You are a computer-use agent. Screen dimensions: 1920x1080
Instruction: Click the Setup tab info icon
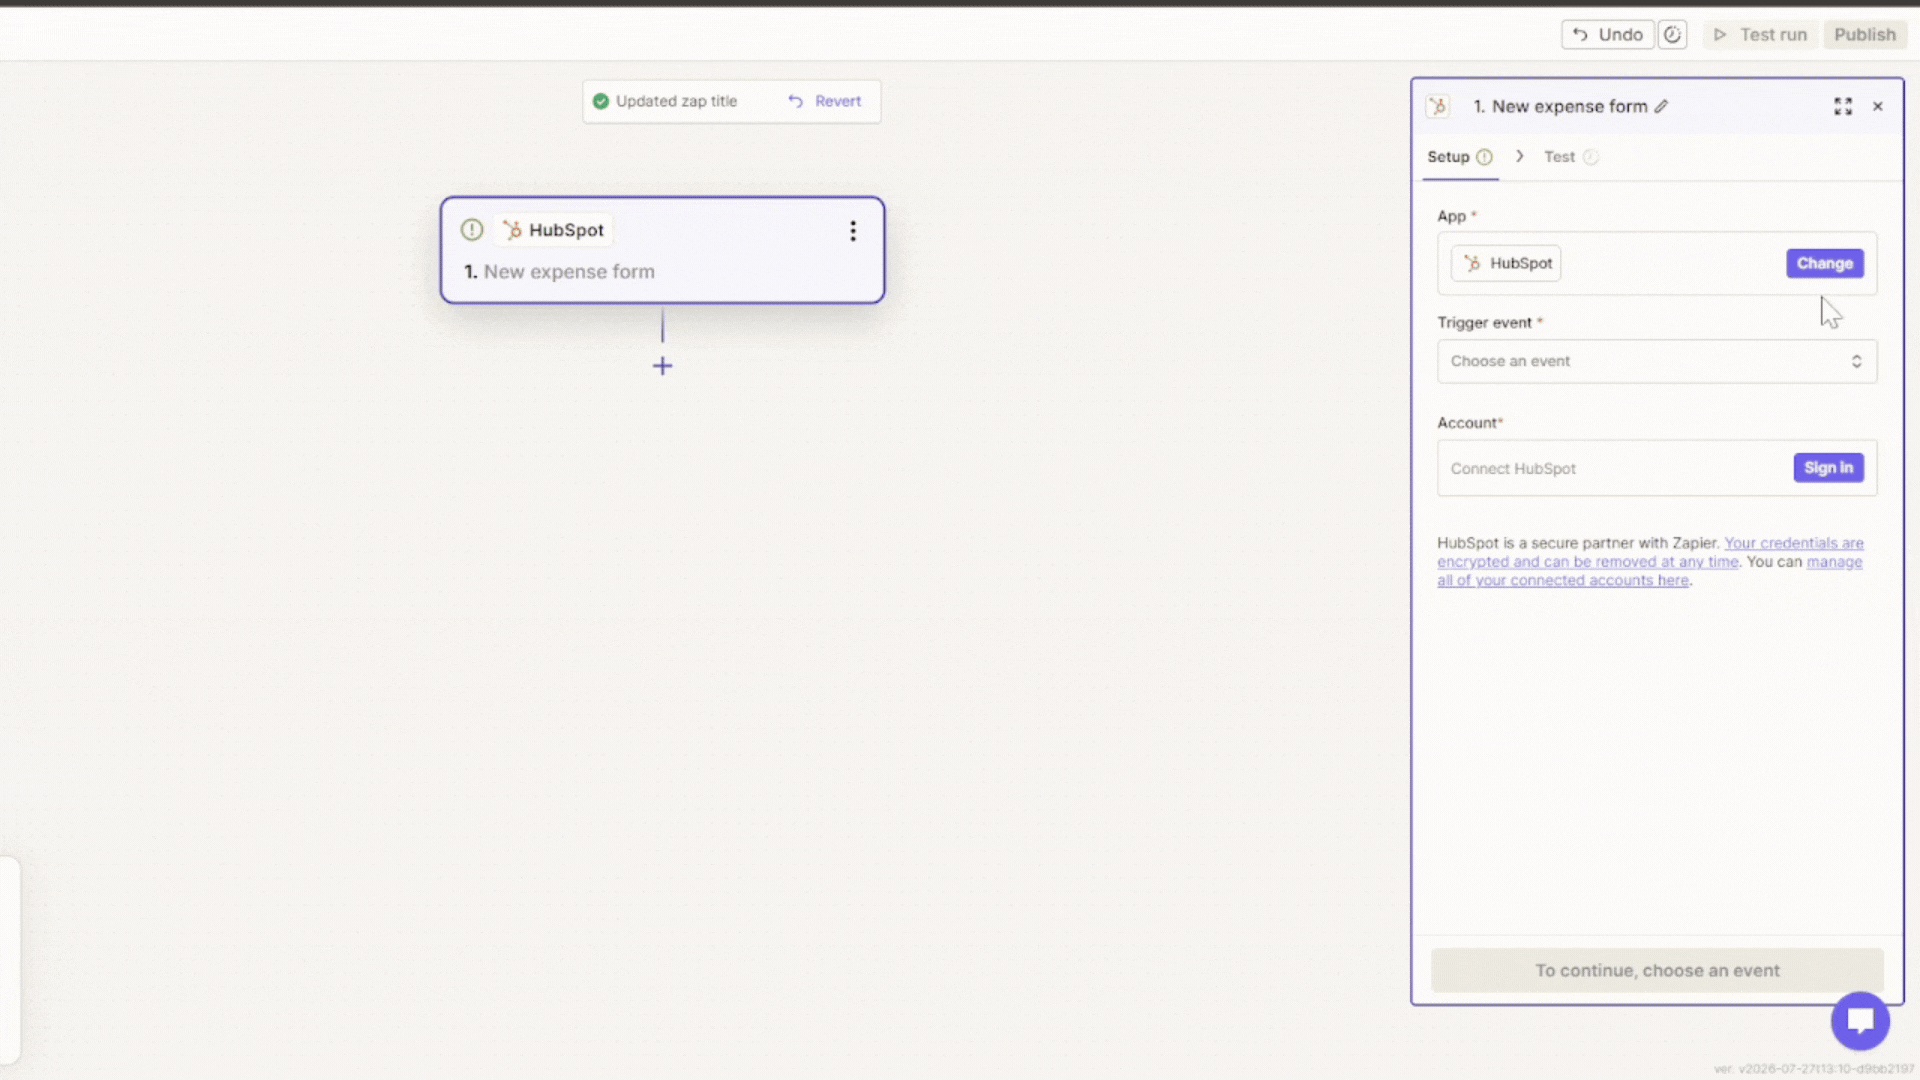(x=1484, y=157)
